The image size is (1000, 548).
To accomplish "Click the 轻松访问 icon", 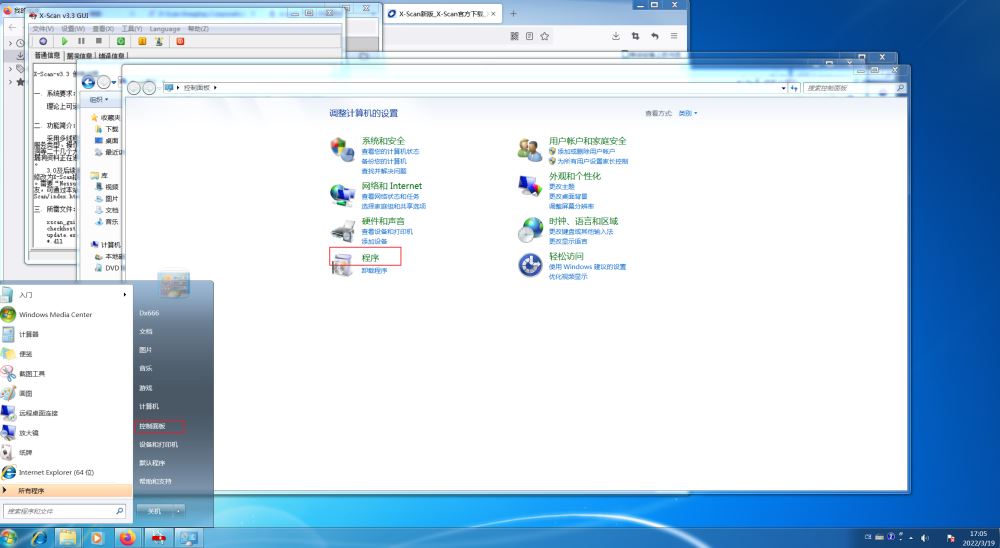I will (x=529, y=265).
